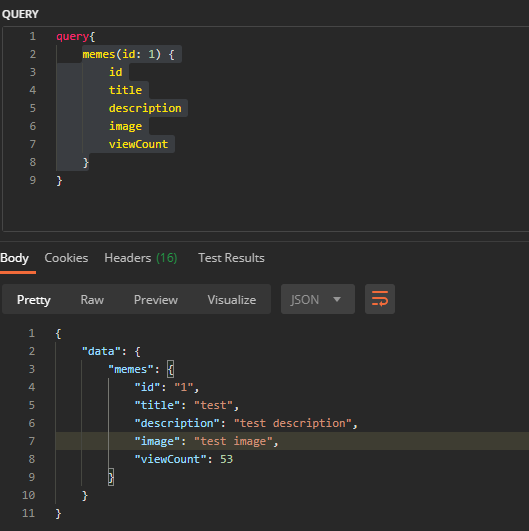Open the JSON format dropdown
Image resolution: width=529 pixels, height=531 pixels.
point(318,299)
